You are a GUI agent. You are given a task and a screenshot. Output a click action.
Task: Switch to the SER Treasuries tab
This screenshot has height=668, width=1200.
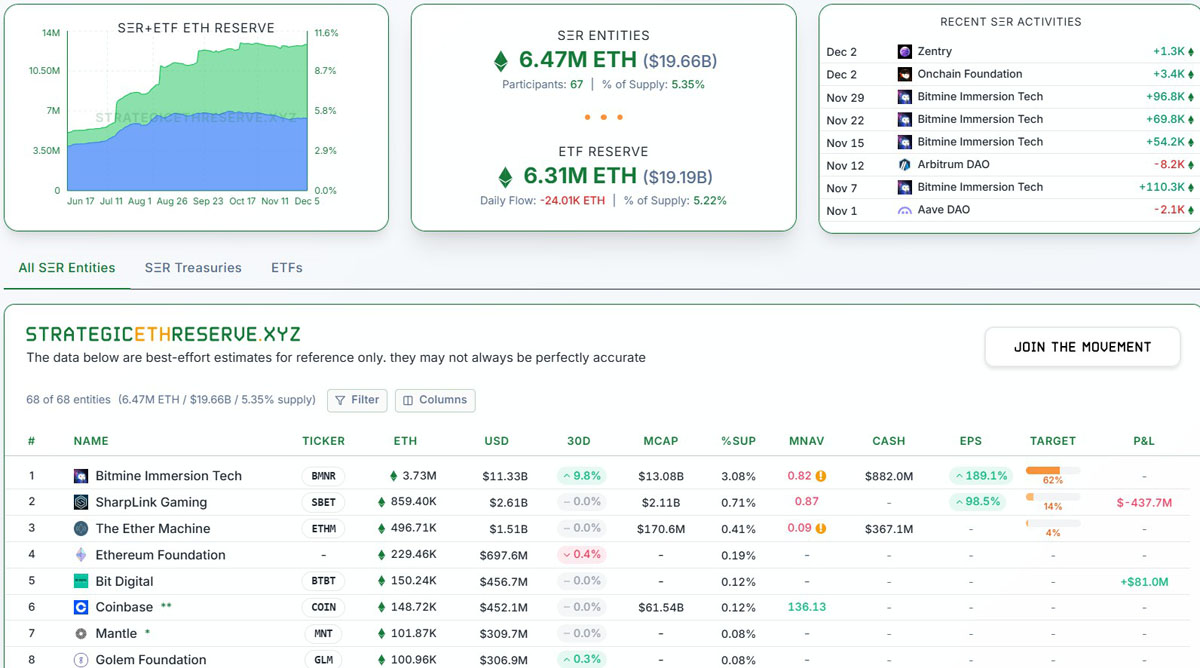(193, 267)
